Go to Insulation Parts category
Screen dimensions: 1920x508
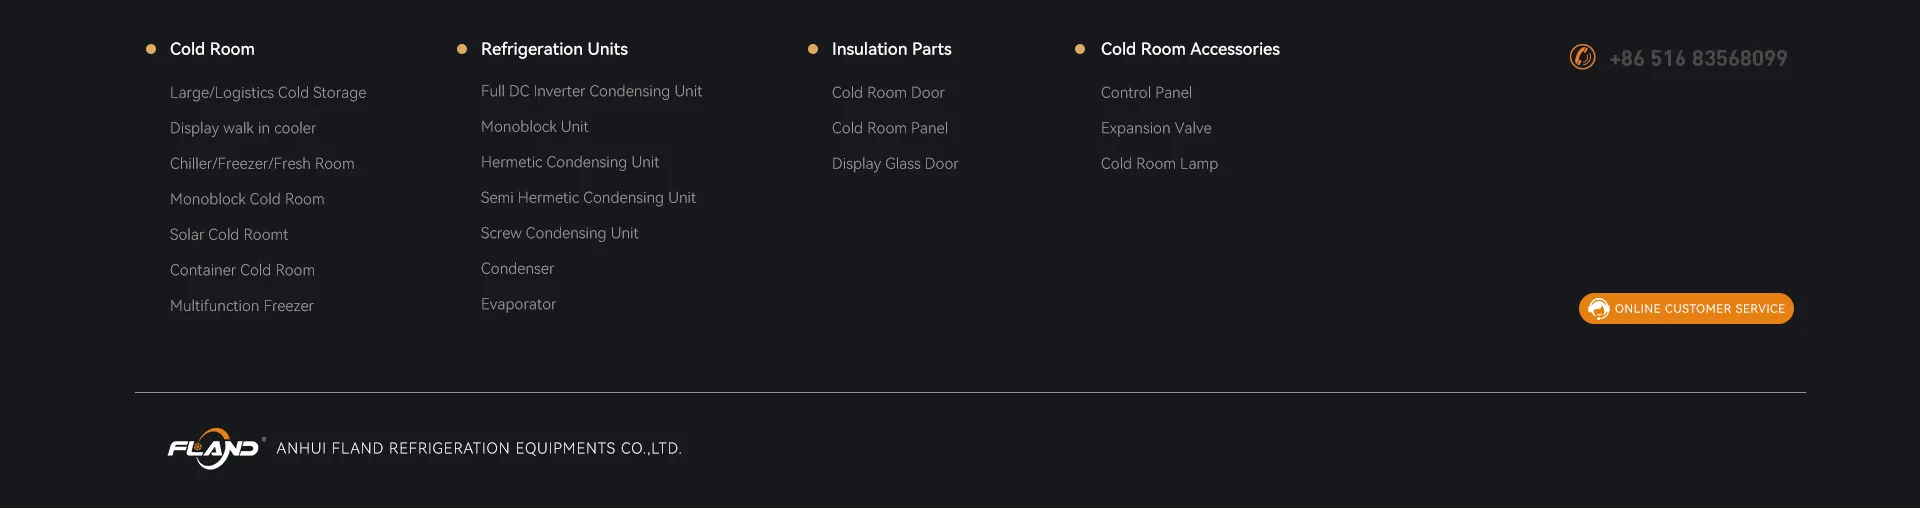(891, 49)
